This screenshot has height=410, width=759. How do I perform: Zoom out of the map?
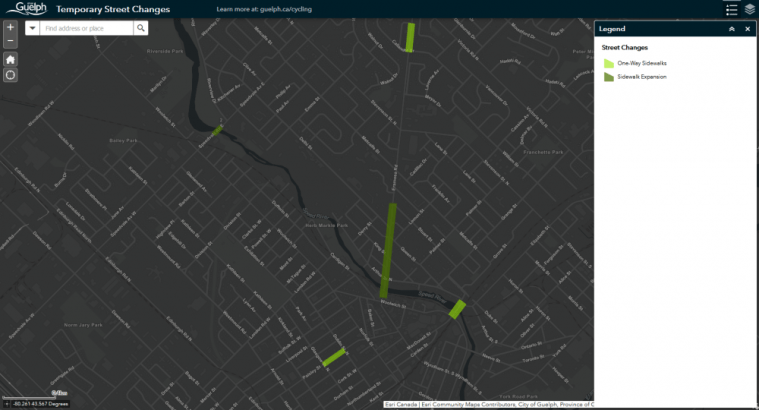(10, 42)
